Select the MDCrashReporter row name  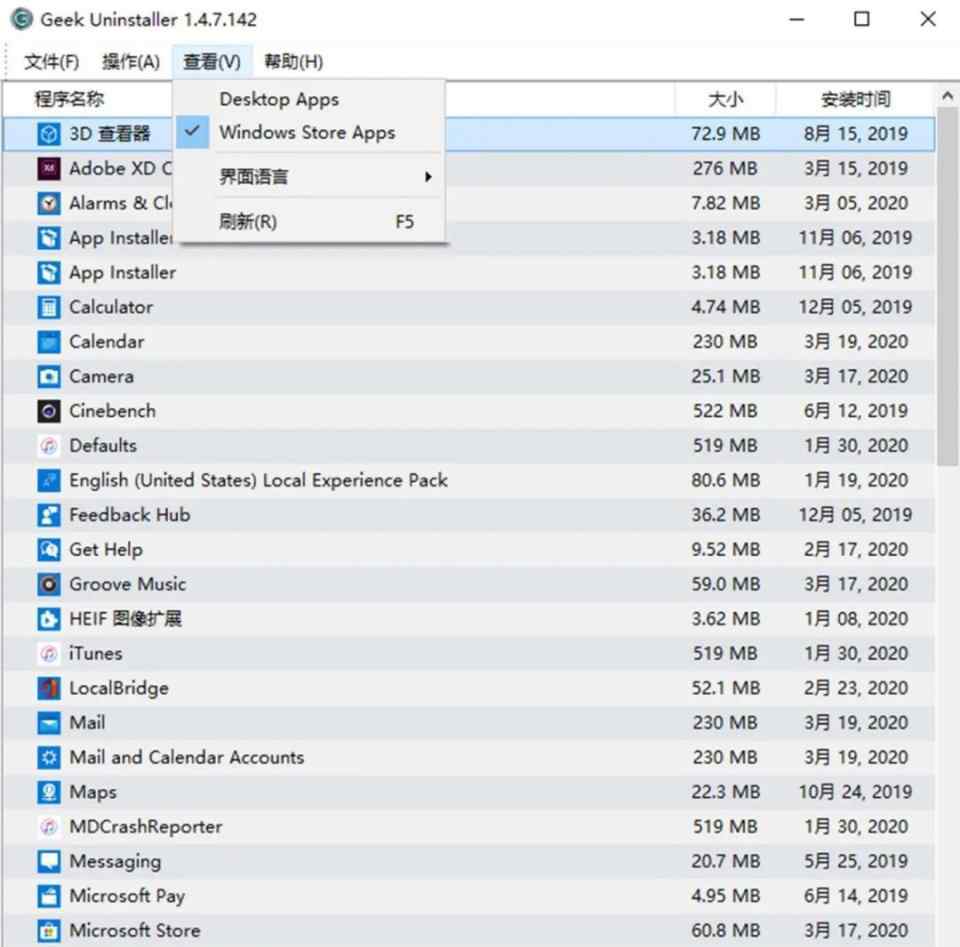146,826
